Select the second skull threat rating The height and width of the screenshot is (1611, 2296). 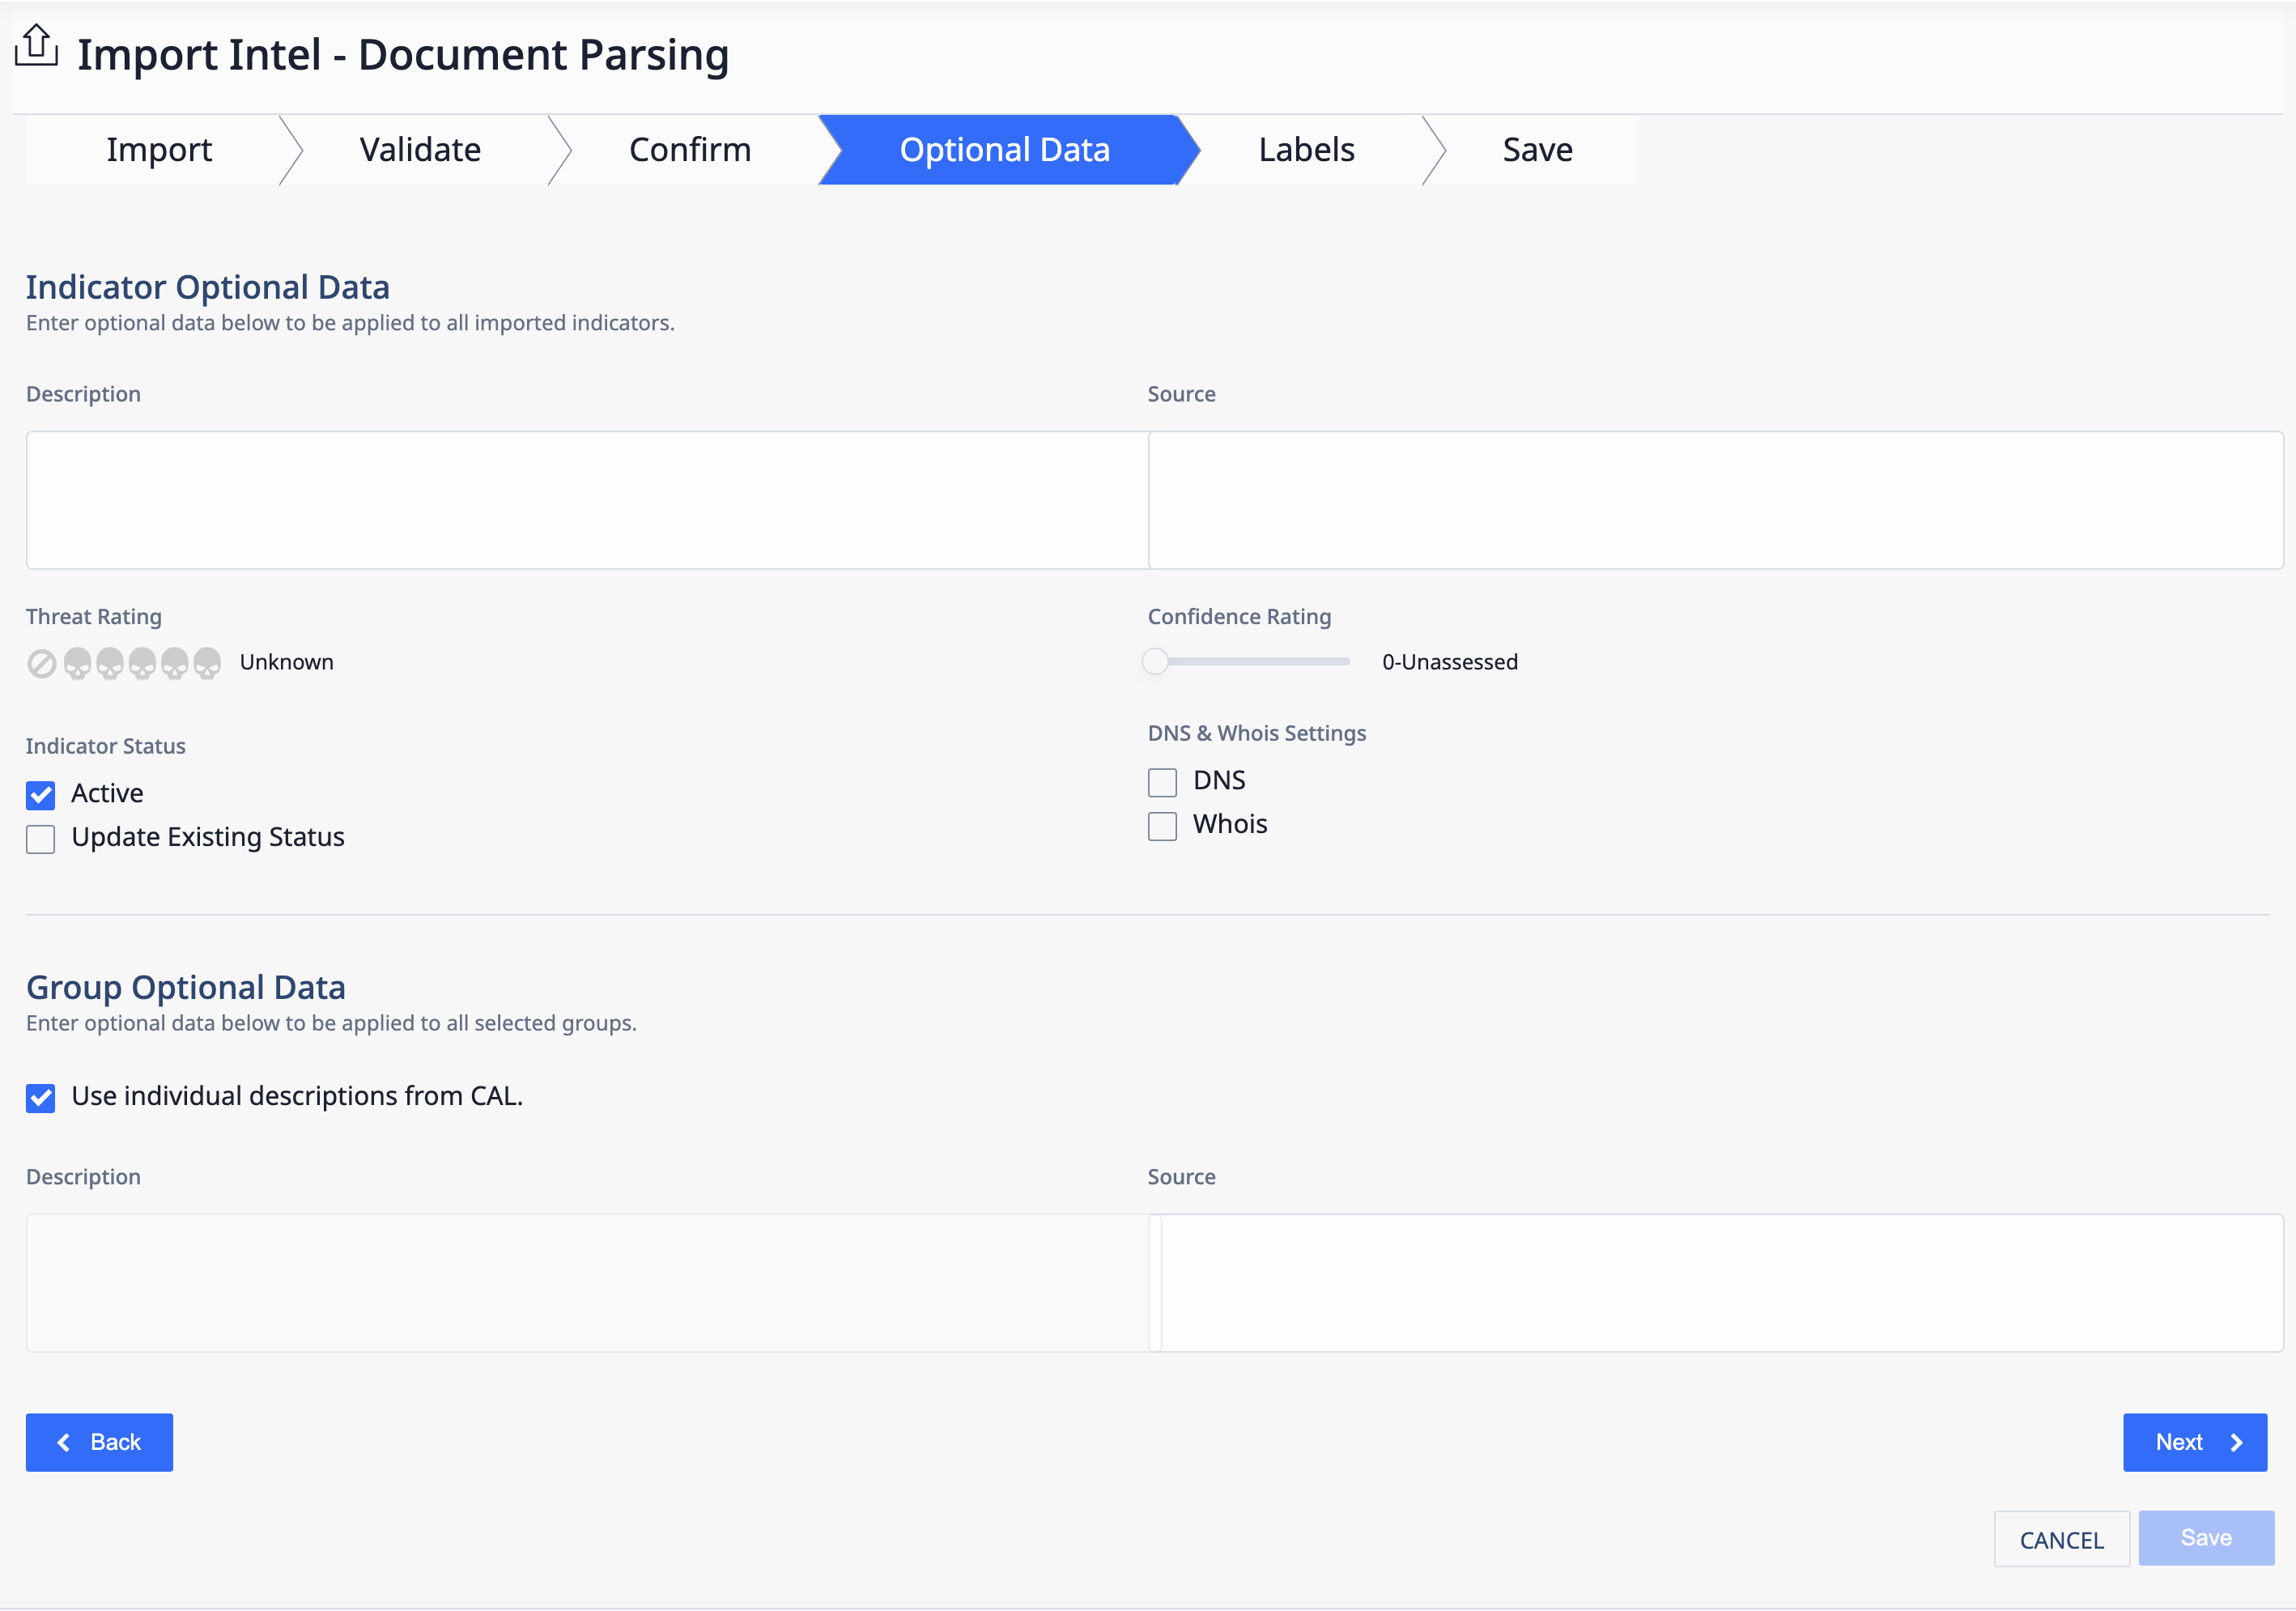pos(110,663)
